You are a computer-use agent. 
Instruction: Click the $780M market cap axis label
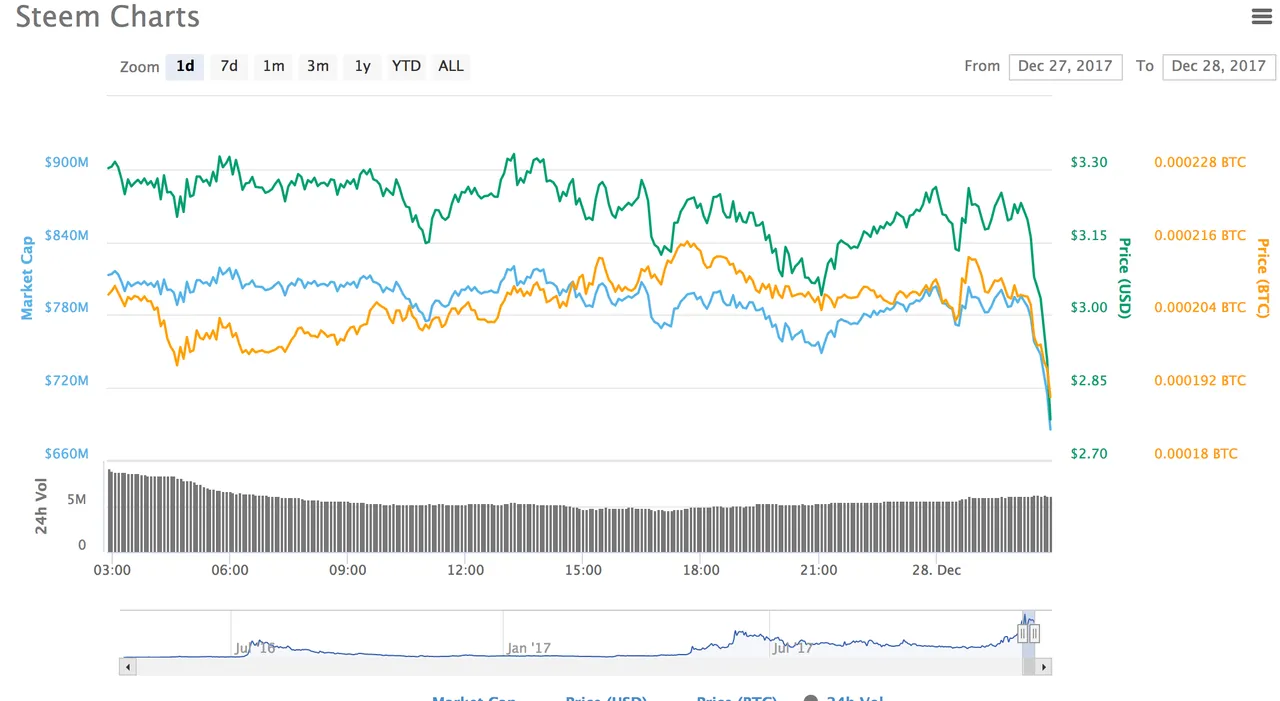tap(67, 308)
